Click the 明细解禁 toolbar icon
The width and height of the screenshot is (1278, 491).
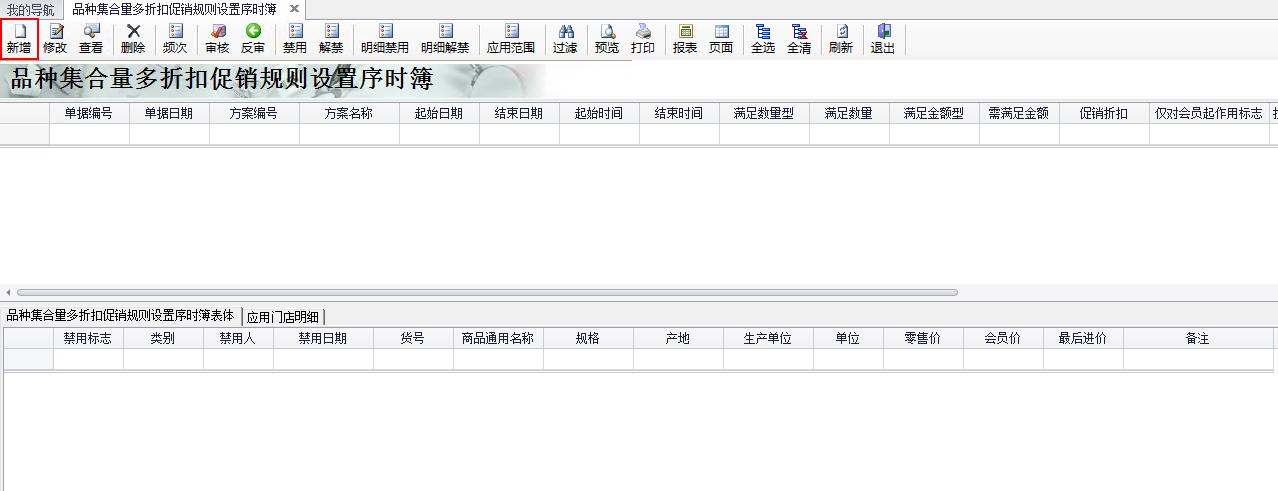tap(445, 39)
